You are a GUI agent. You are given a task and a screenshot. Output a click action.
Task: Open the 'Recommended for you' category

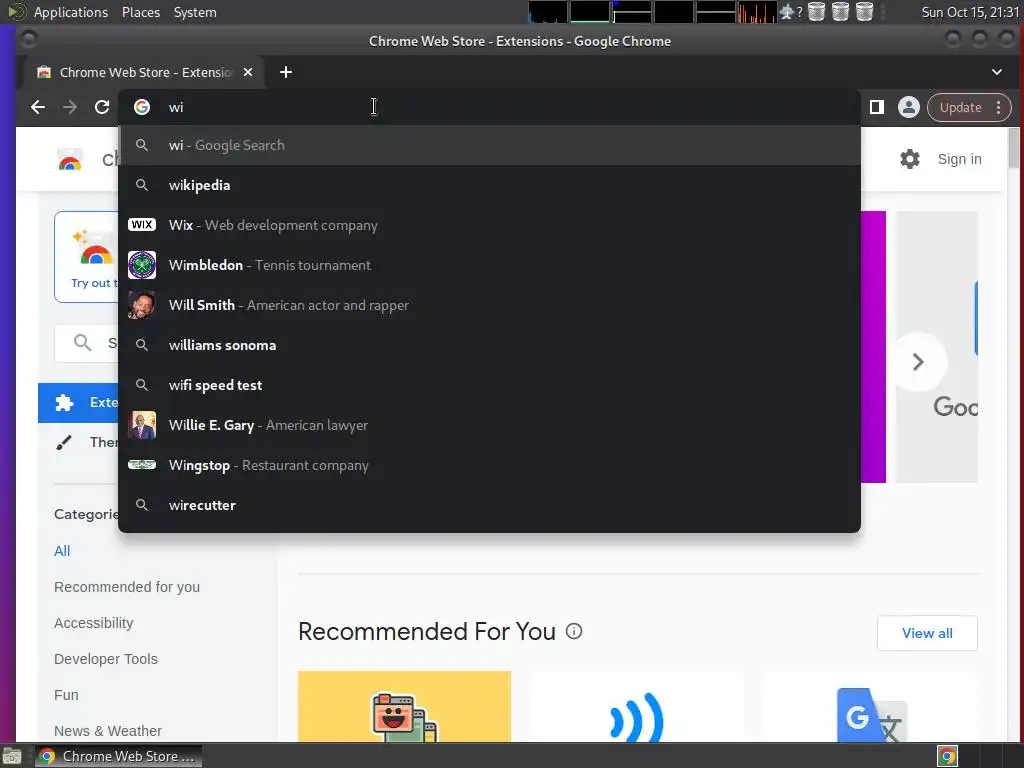(127, 586)
